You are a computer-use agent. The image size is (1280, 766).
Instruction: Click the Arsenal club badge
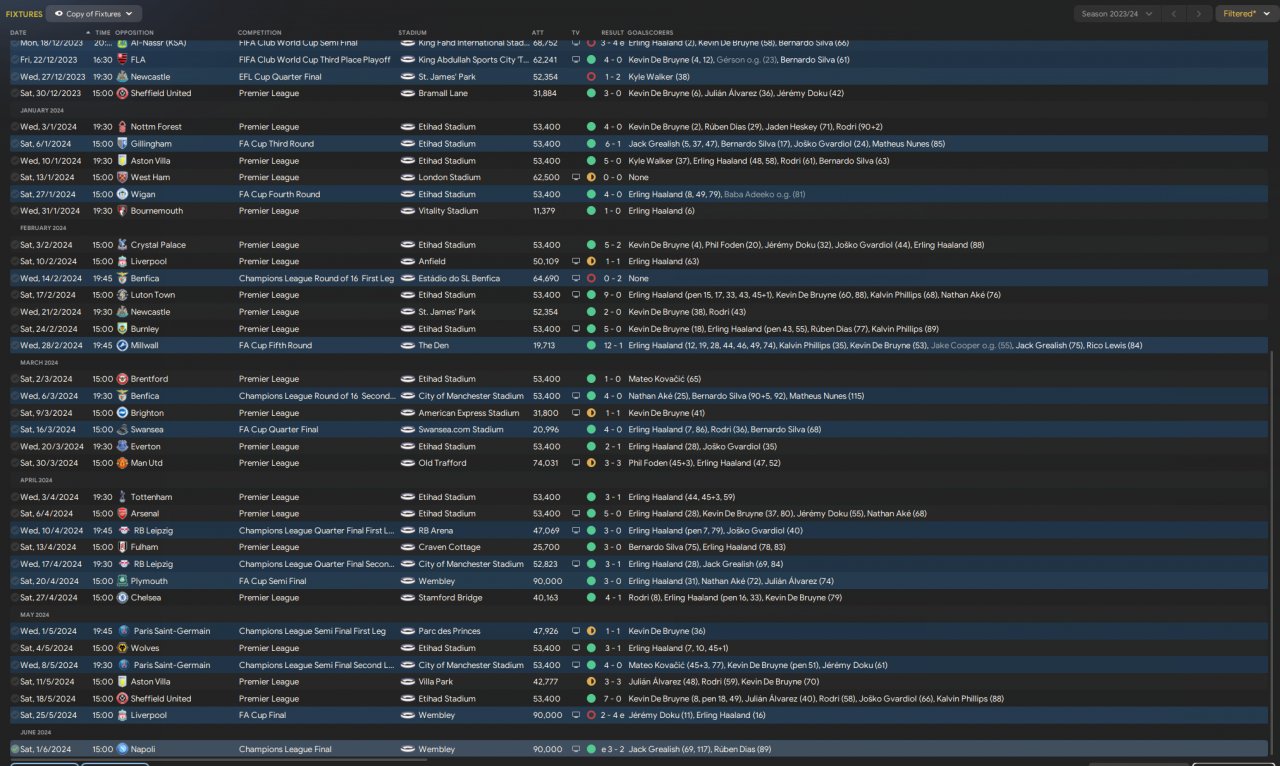click(122, 514)
